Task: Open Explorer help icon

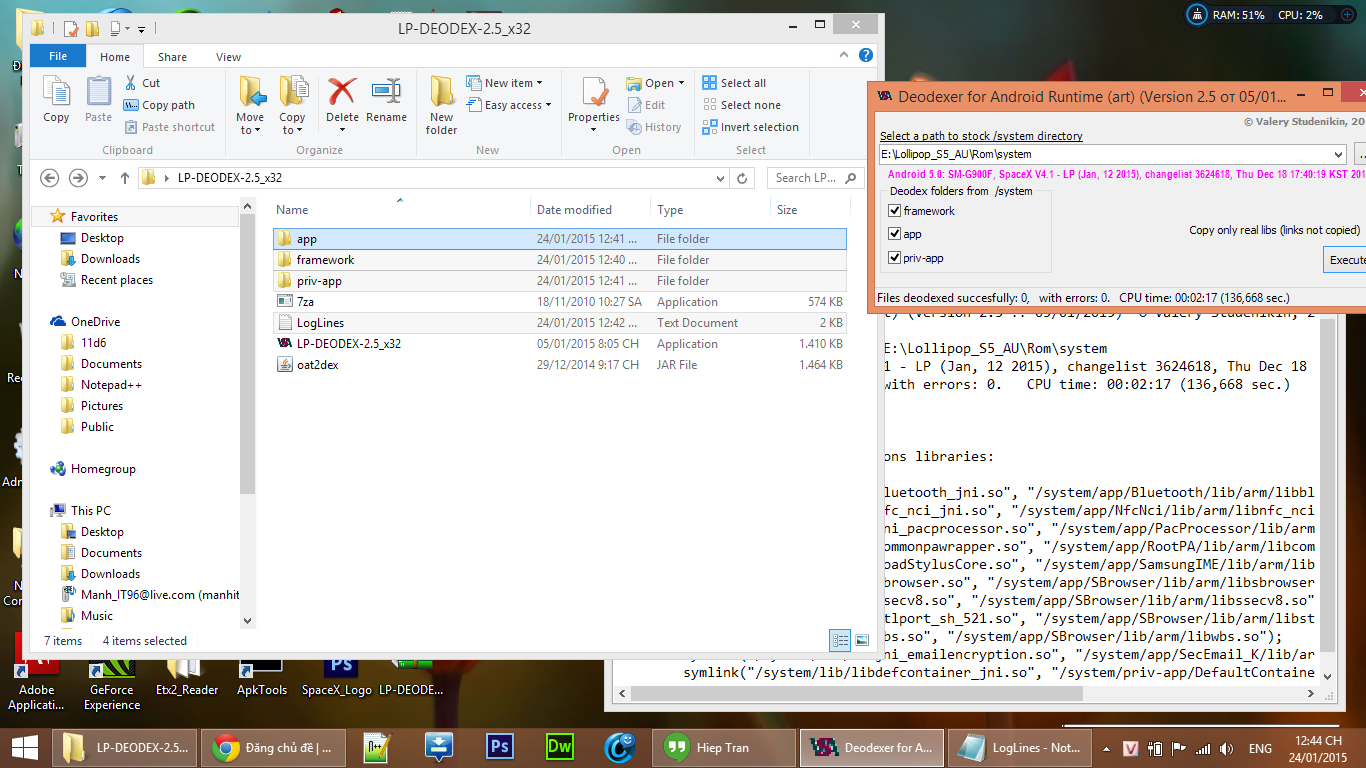Action: 866,56
